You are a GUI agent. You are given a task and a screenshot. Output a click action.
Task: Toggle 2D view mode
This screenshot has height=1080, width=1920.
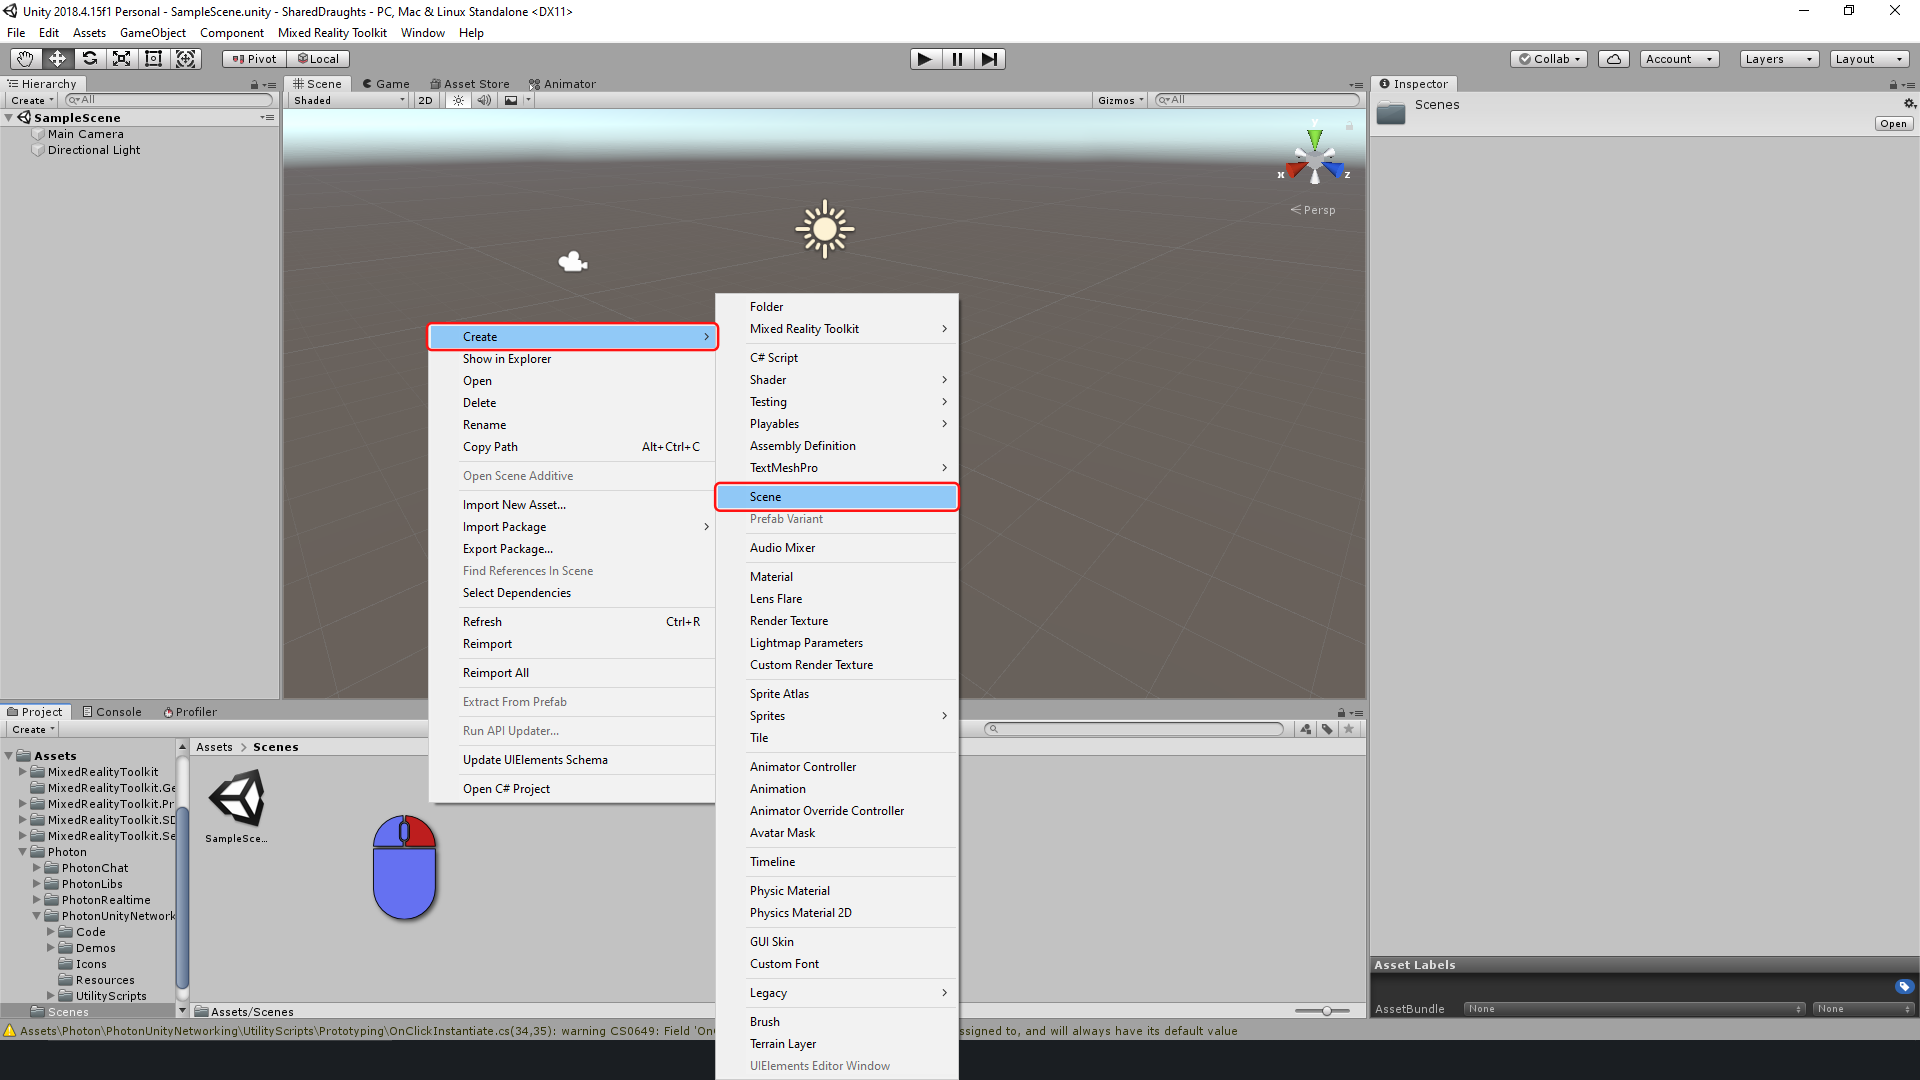point(426,100)
